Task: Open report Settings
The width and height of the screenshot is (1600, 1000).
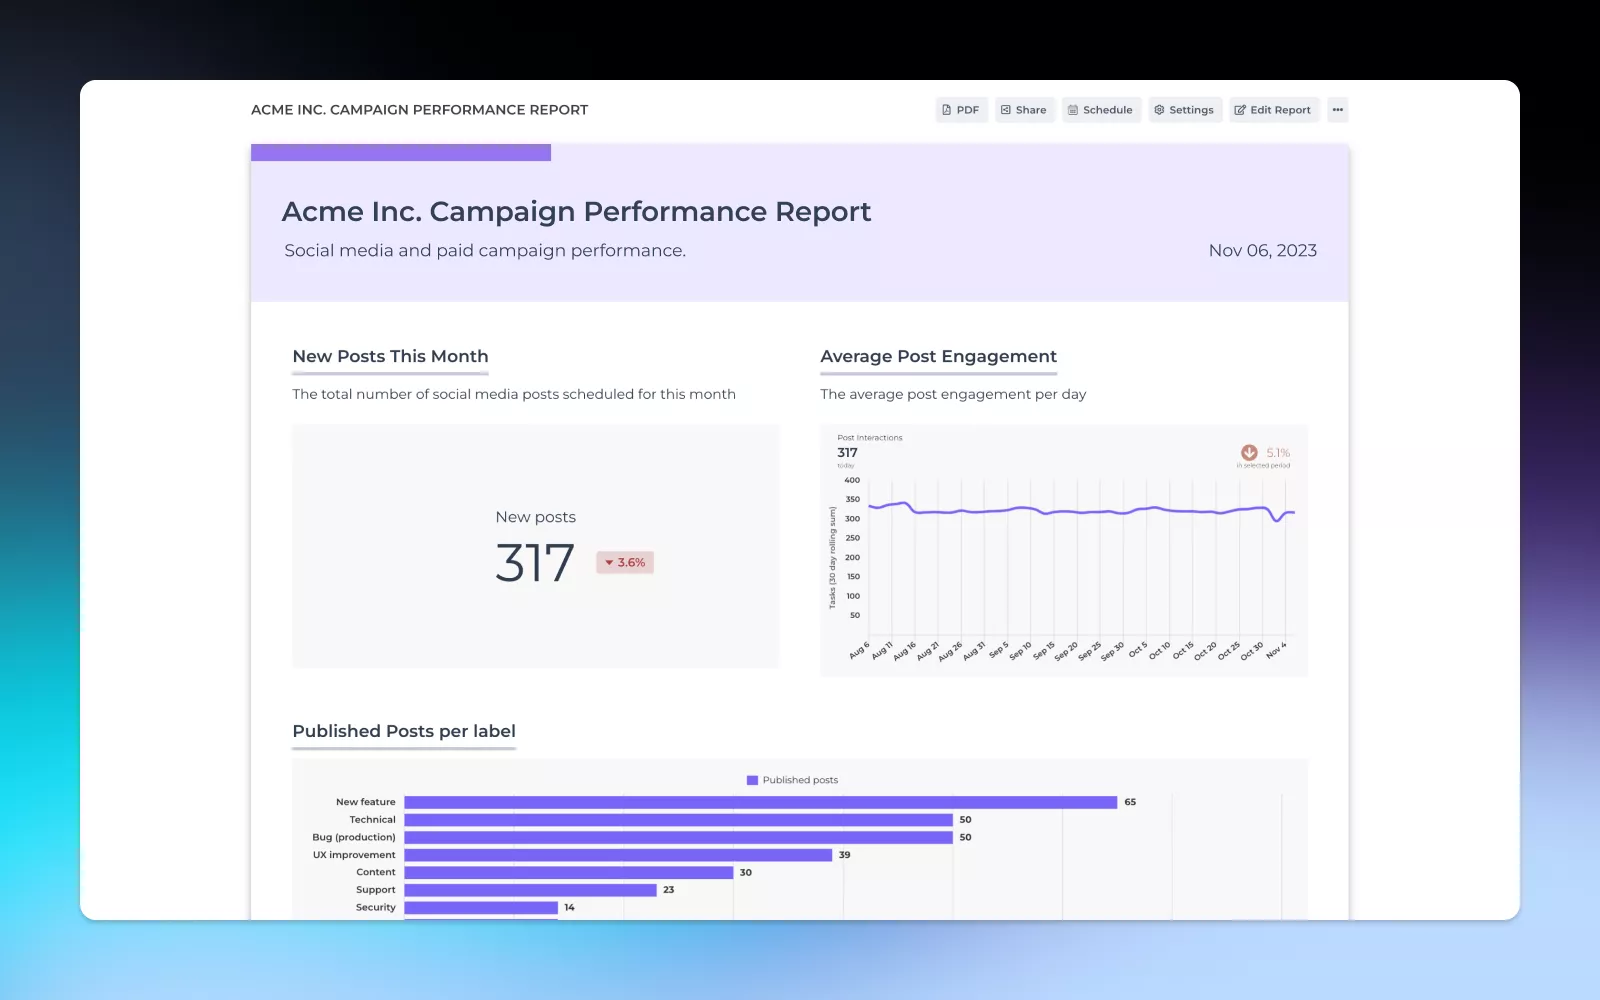Action: tap(1184, 110)
